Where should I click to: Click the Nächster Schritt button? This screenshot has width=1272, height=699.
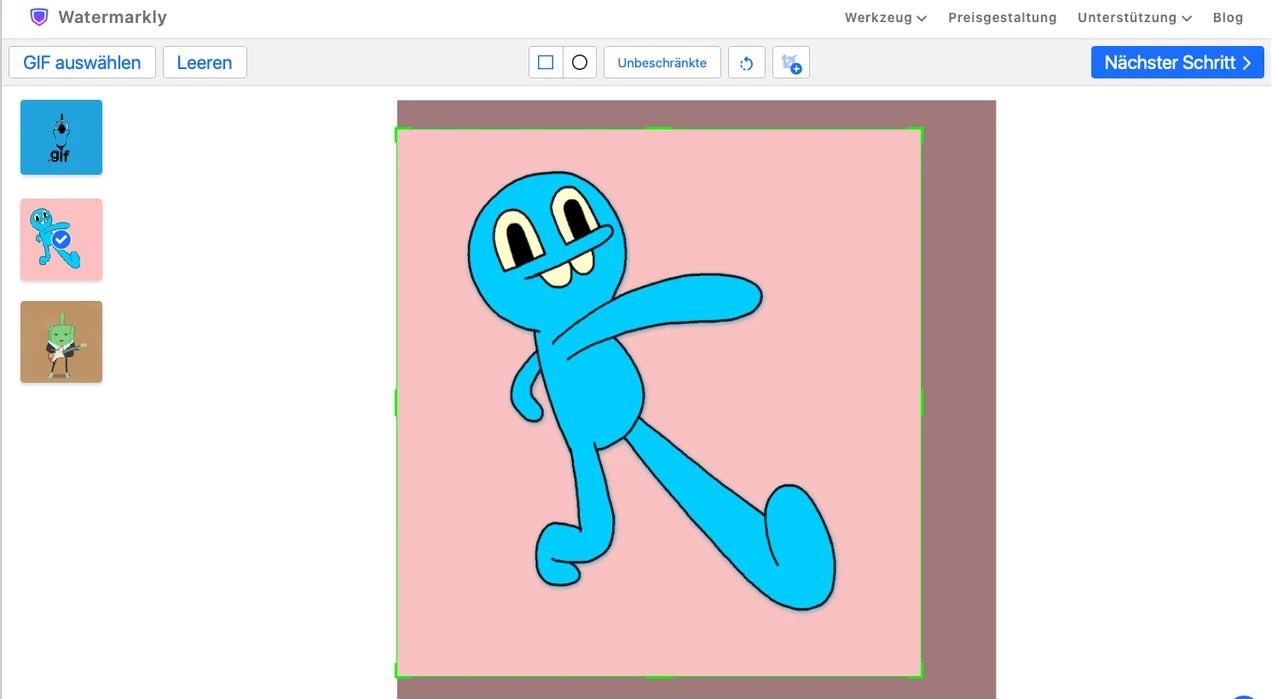1177,62
